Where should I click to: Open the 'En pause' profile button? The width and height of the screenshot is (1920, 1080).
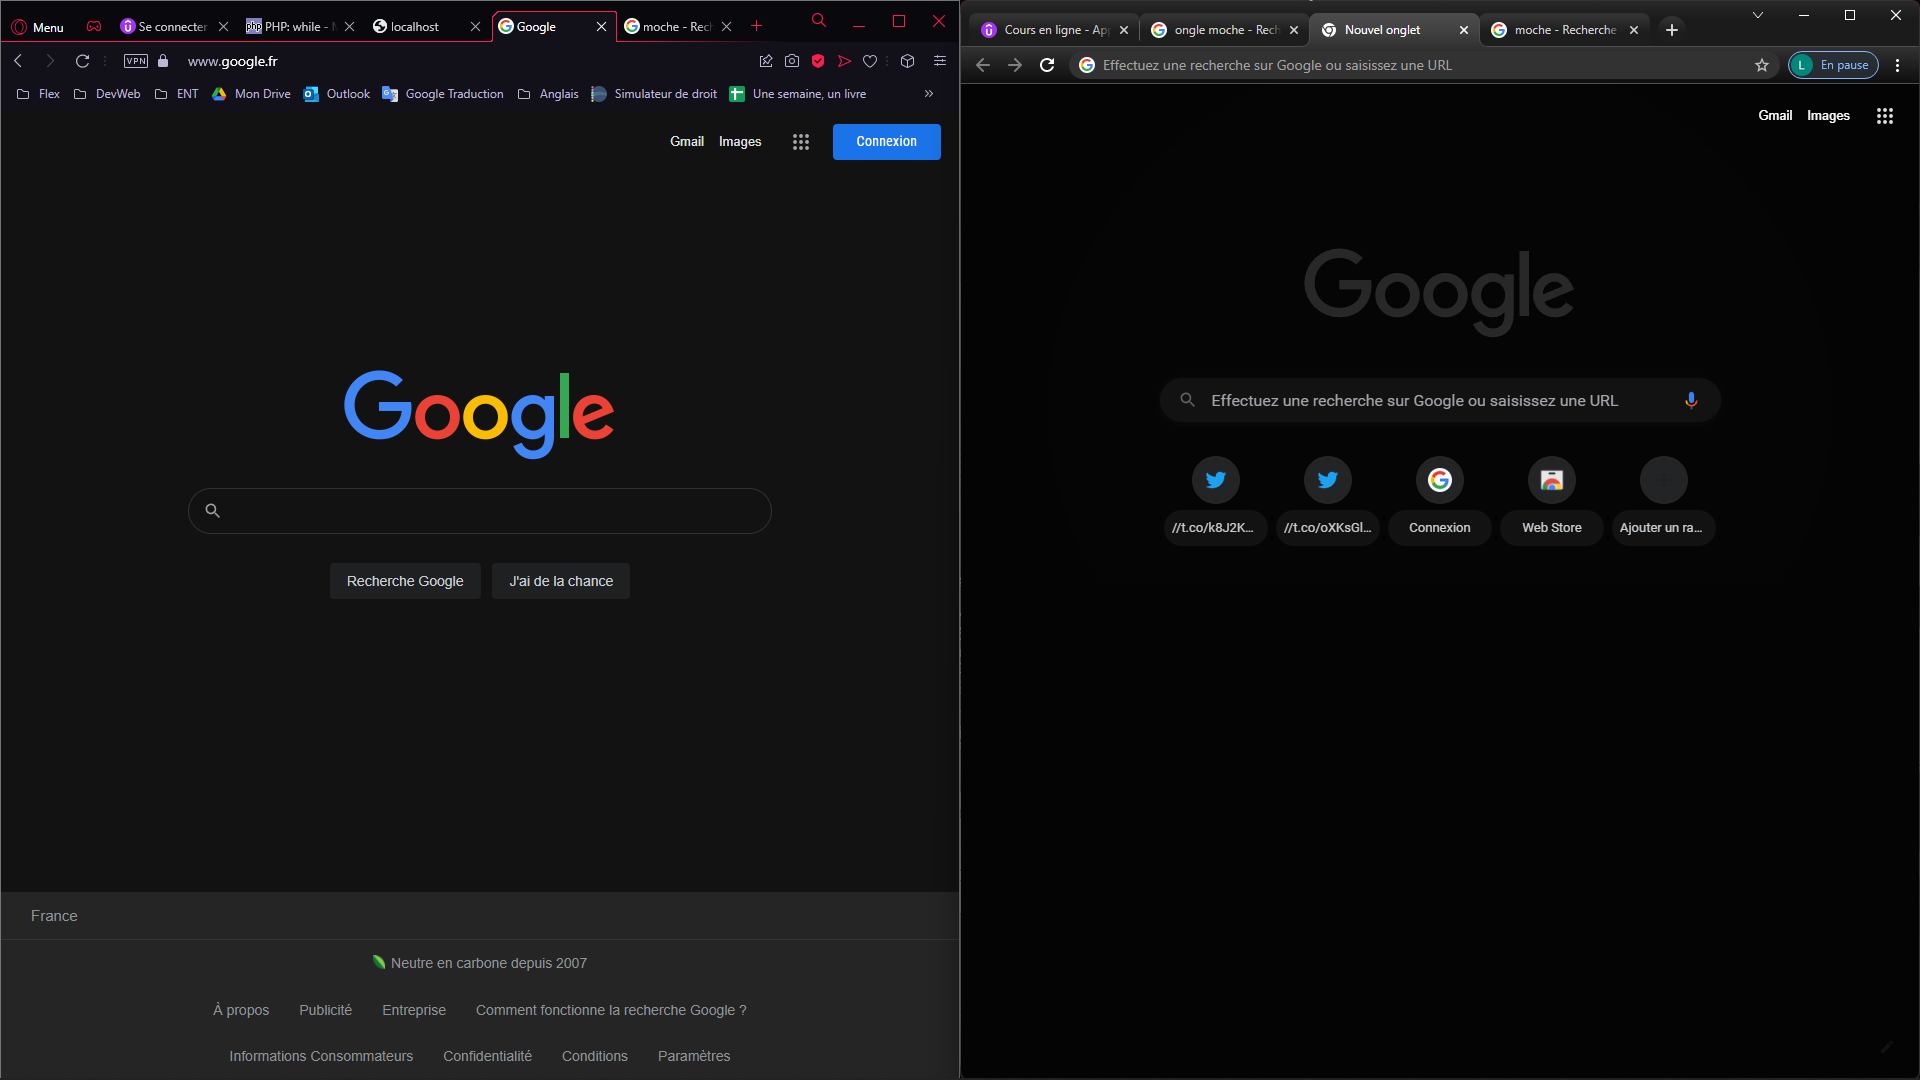pyautogui.click(x=1834, y=65)
